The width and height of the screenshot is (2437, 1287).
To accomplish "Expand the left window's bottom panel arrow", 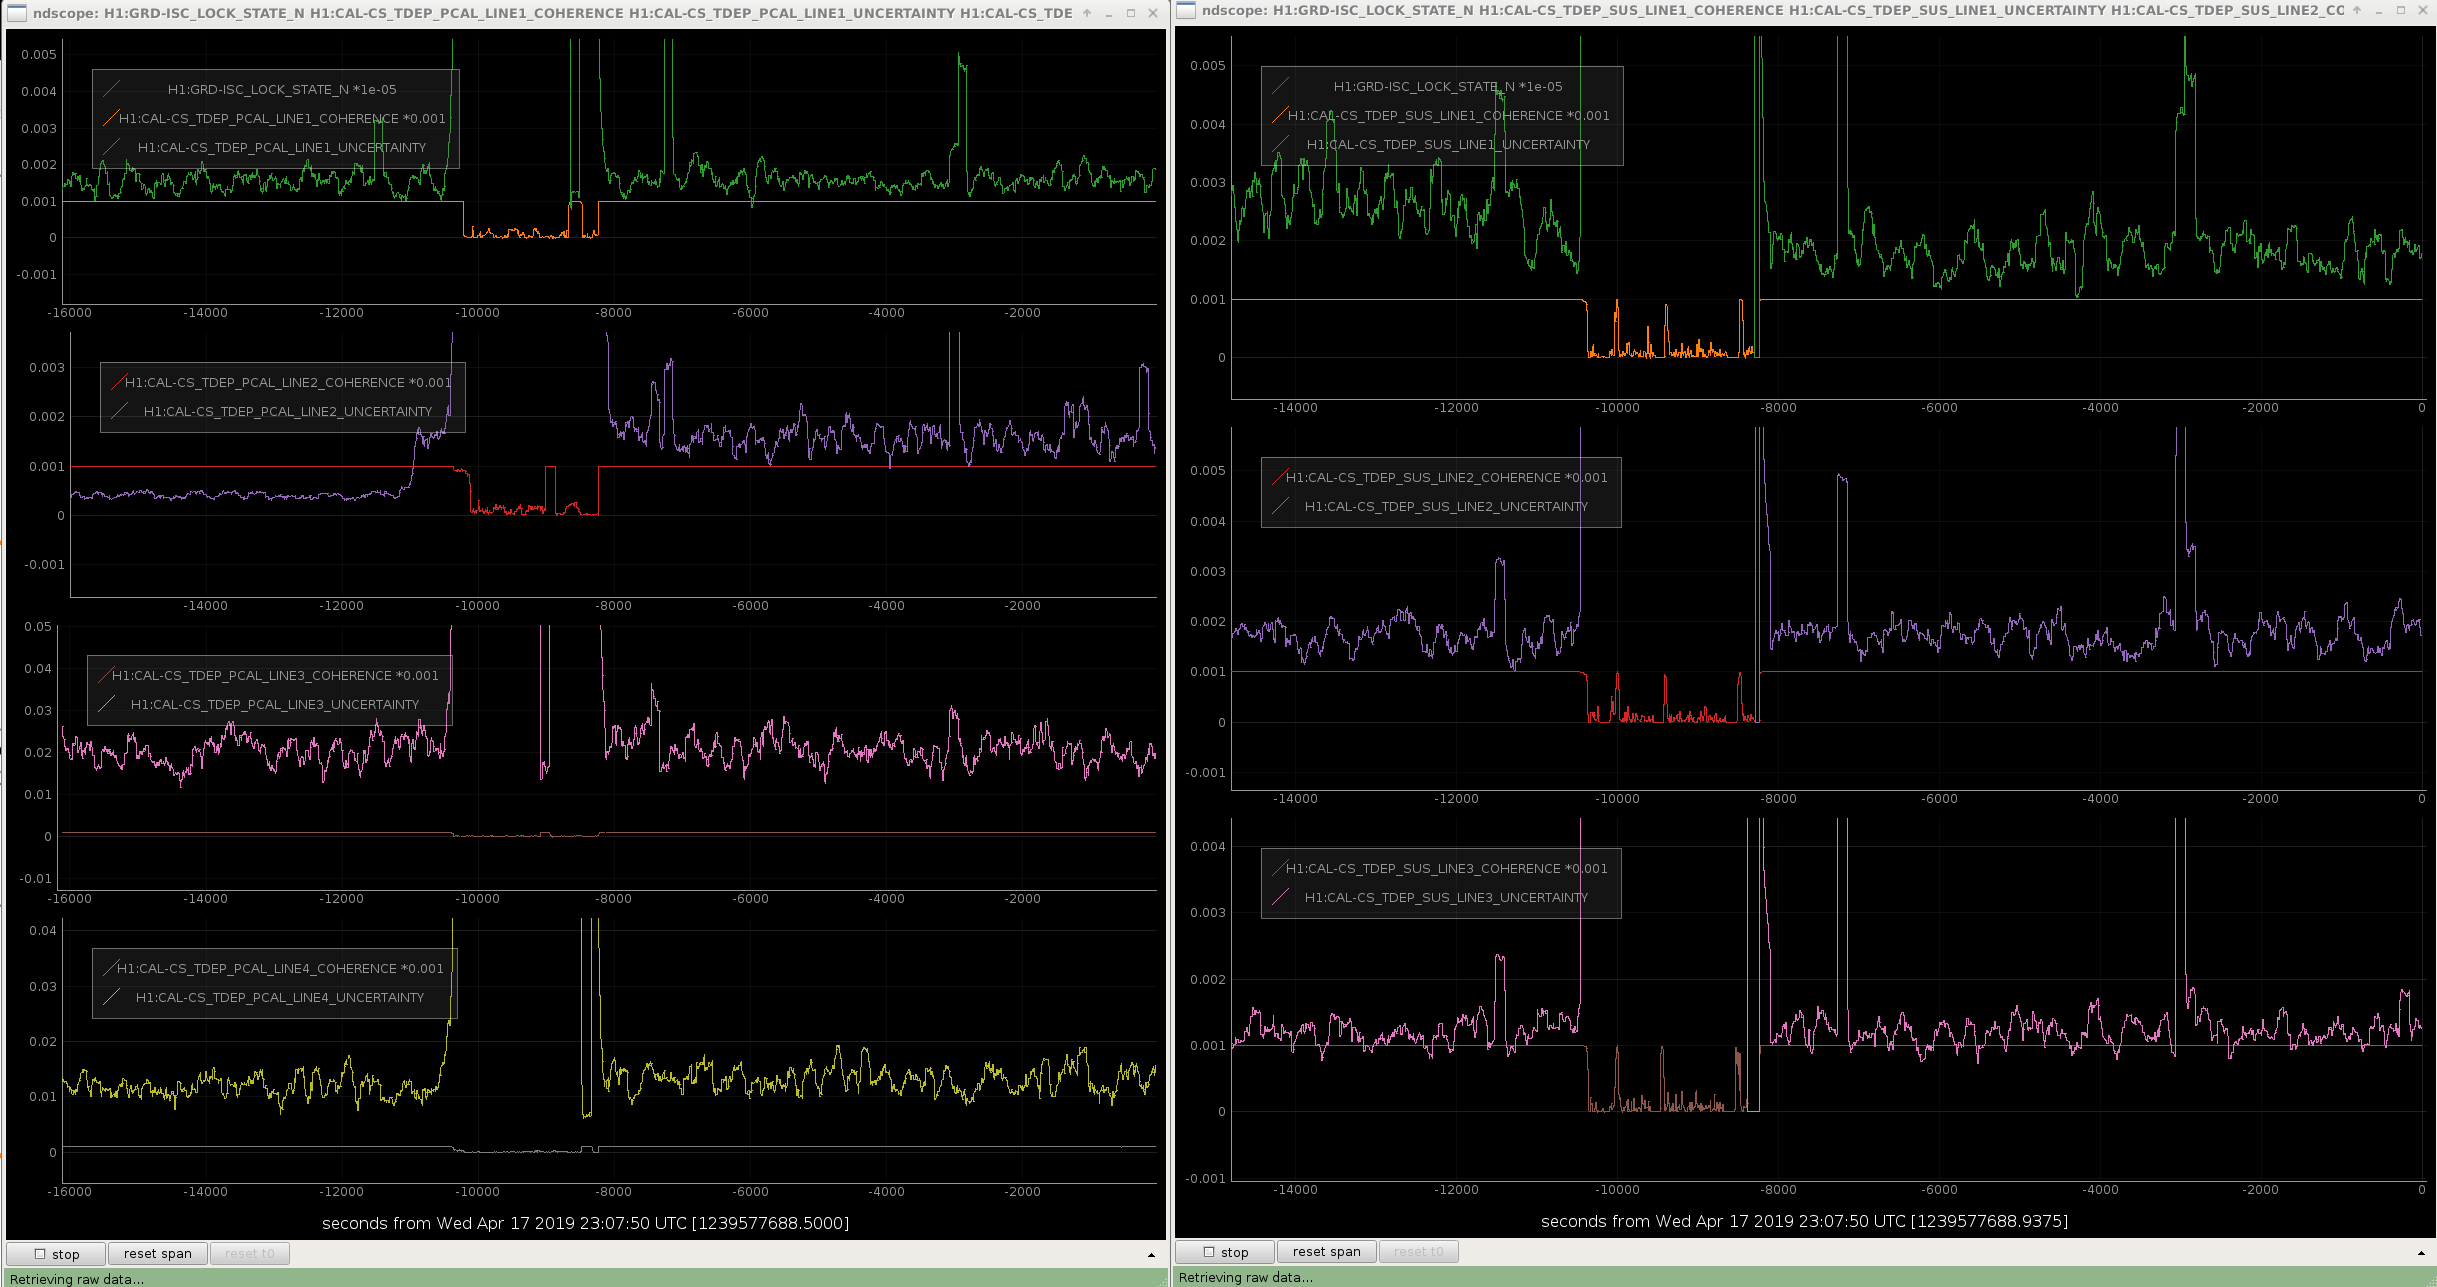I will click(x=1151, y=1254).
